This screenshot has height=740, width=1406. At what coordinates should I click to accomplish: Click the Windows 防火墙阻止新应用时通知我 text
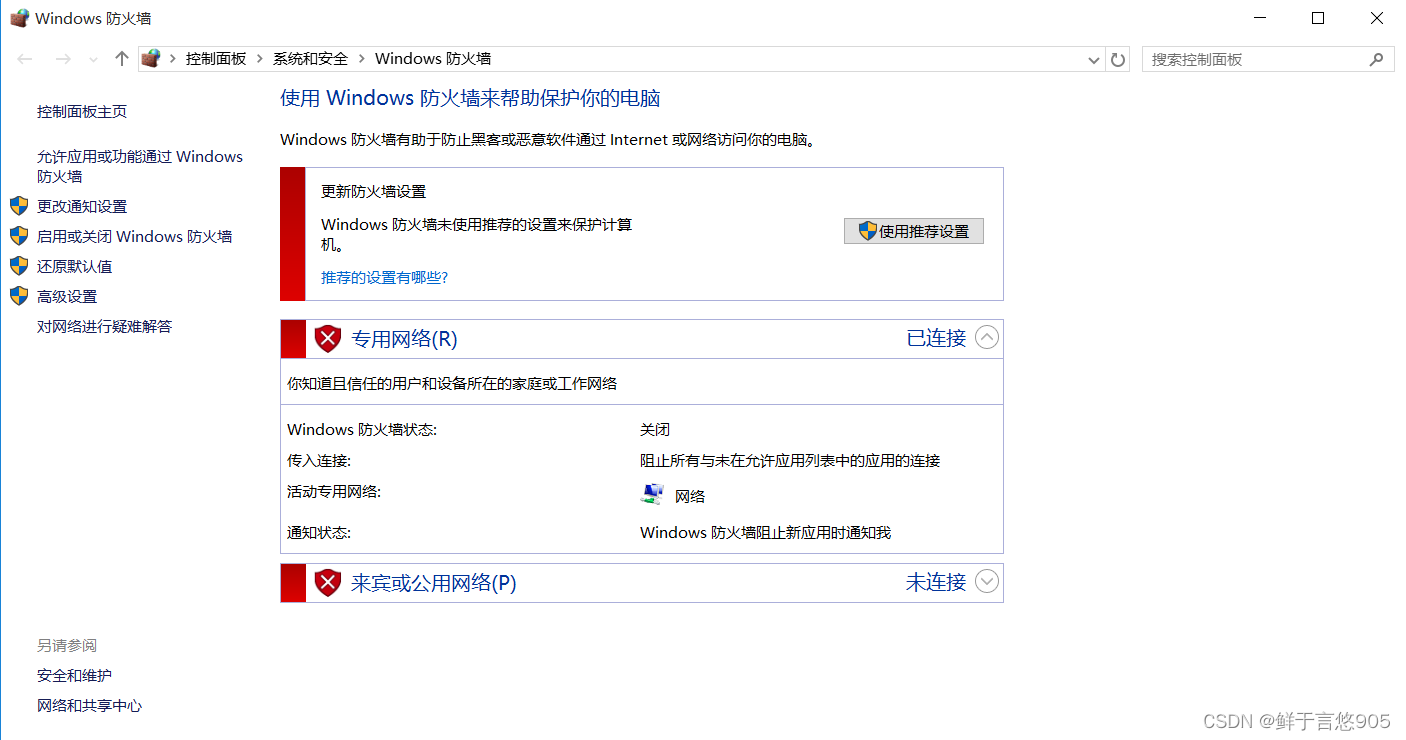click(765, 533)
